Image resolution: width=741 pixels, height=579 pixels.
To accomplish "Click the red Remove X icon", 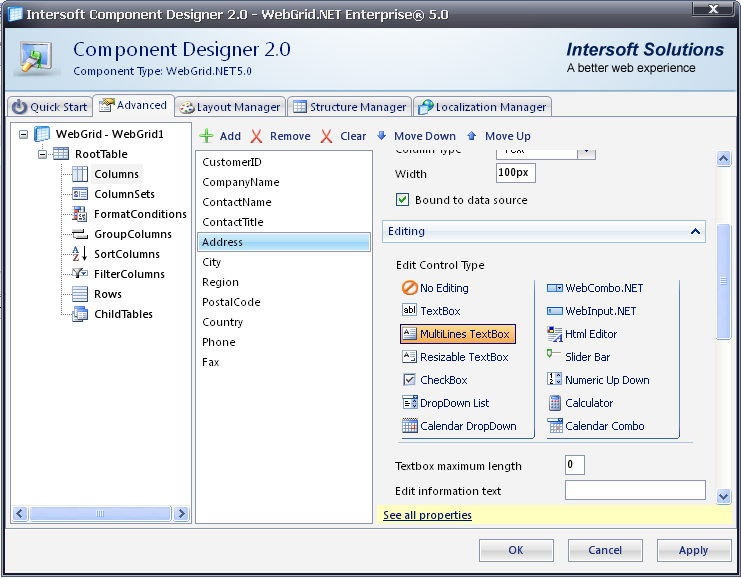I will (257, 136).
